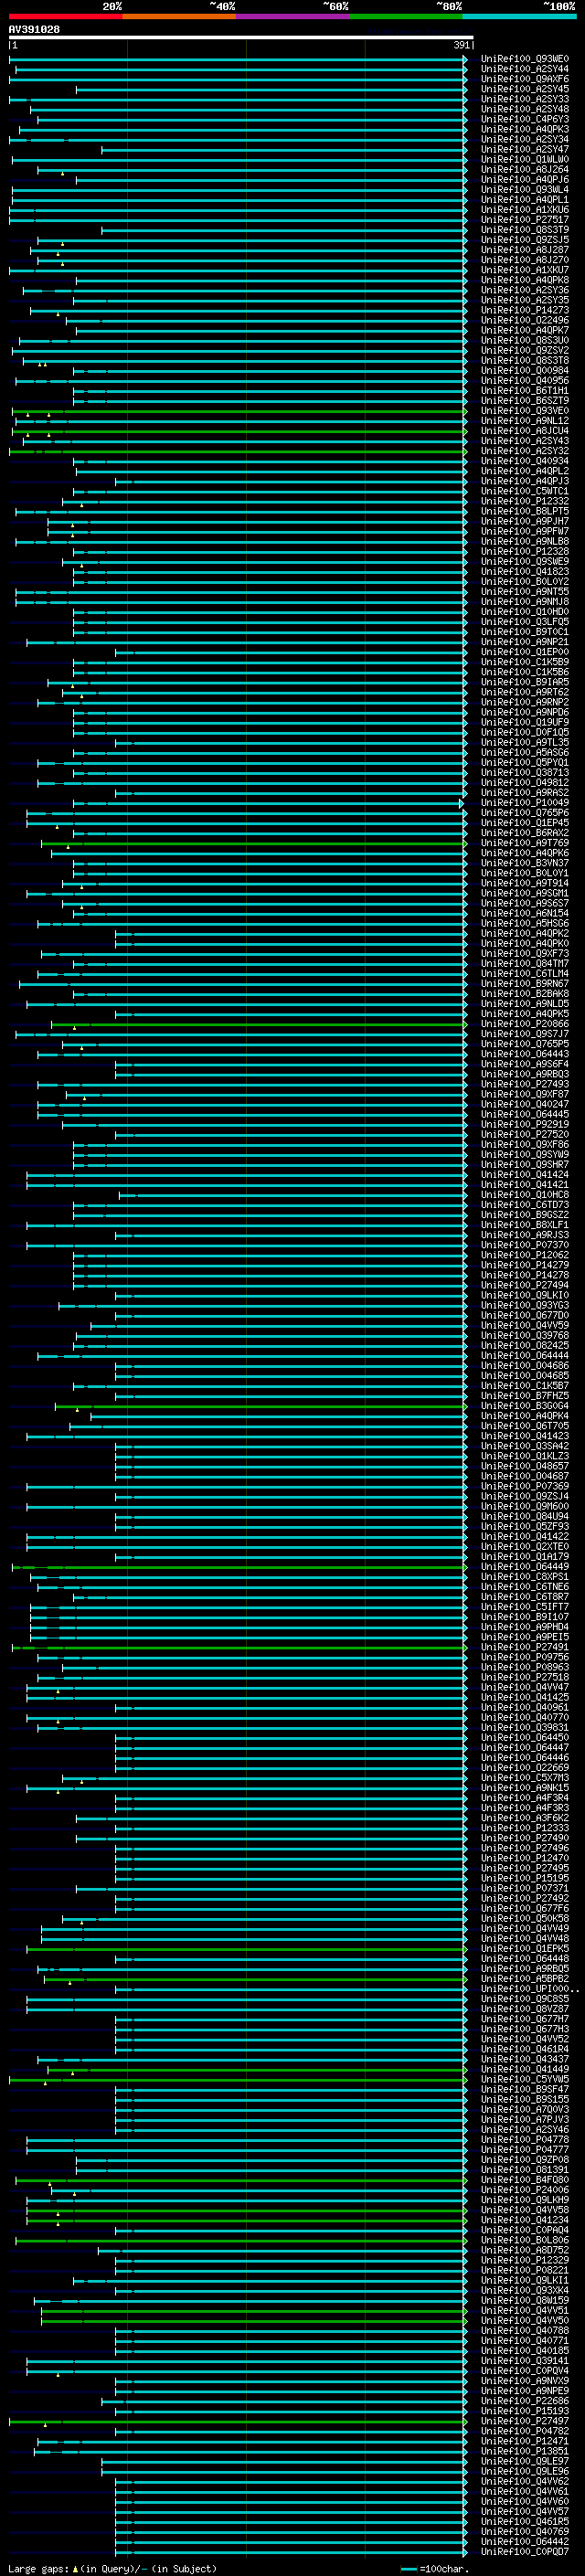Click the query end position 391 label
This screenshot has height=2576, width=585.
[461, 45]
